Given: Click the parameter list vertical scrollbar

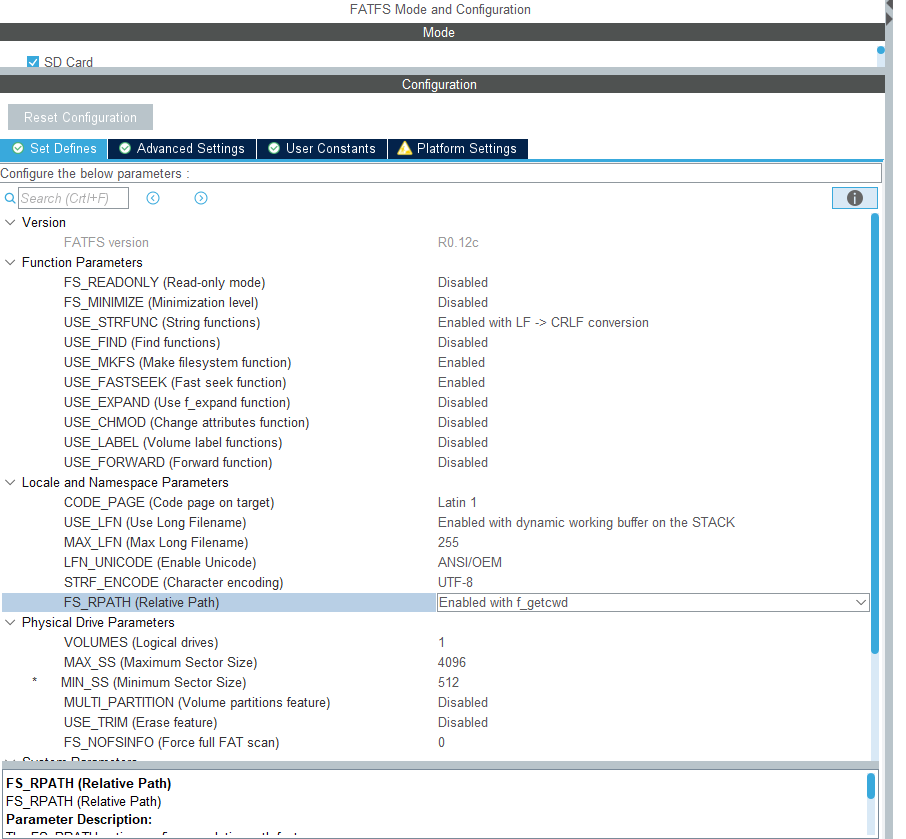Looking at the screenshot, I should coord(875,433).
